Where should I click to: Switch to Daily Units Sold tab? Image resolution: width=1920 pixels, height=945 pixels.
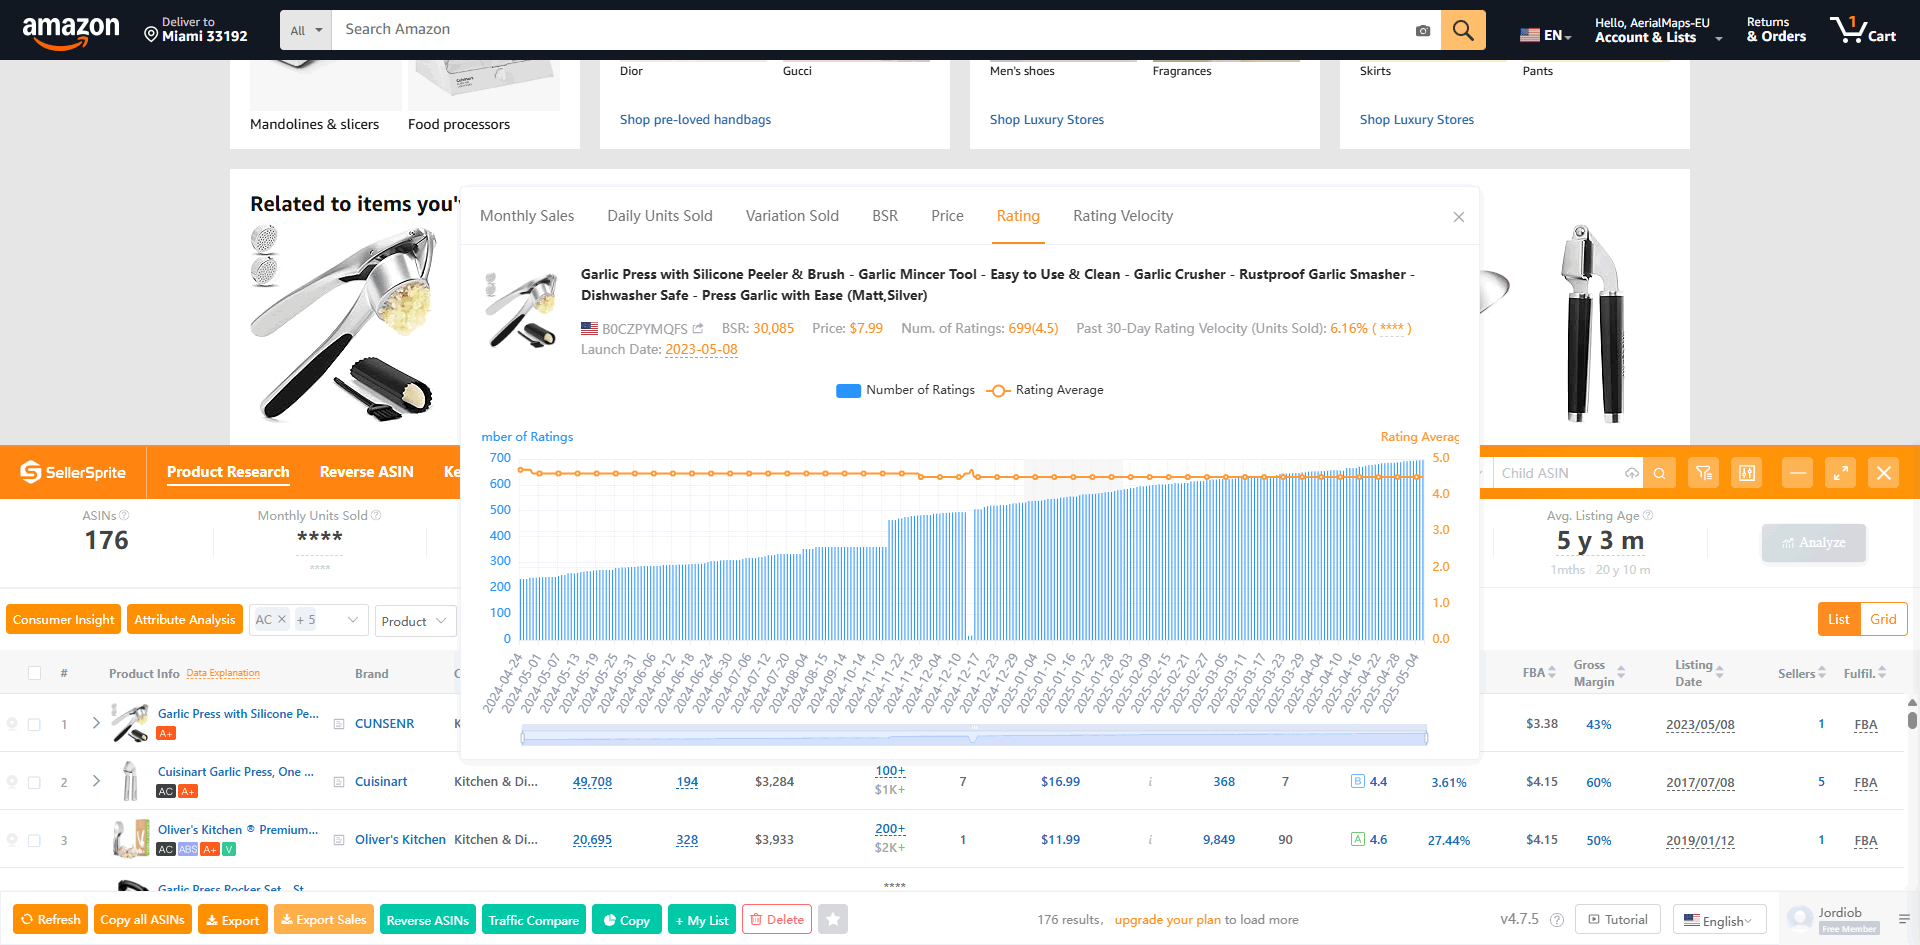point(660,216)
